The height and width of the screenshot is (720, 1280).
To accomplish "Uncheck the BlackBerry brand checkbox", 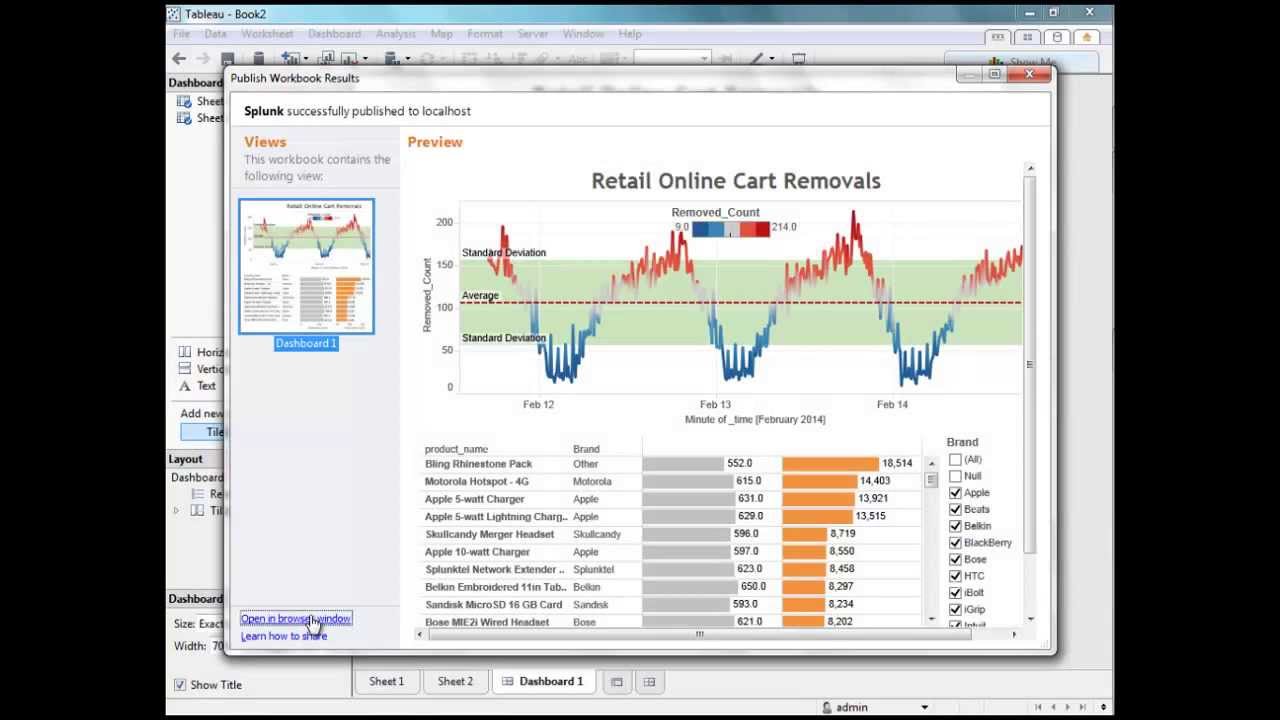I will pyautogui.click(x=955, y=543).
